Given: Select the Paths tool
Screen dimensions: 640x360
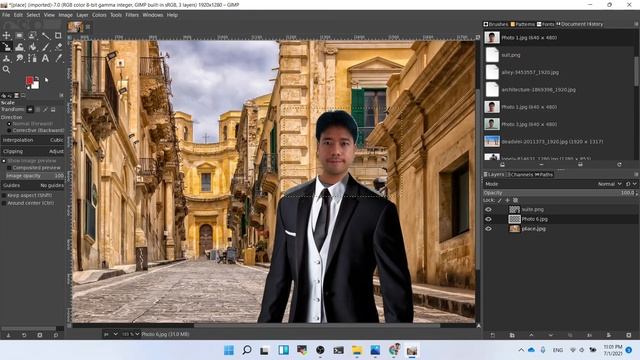Looking at the screenshot, I should click(x=32, y=58).
